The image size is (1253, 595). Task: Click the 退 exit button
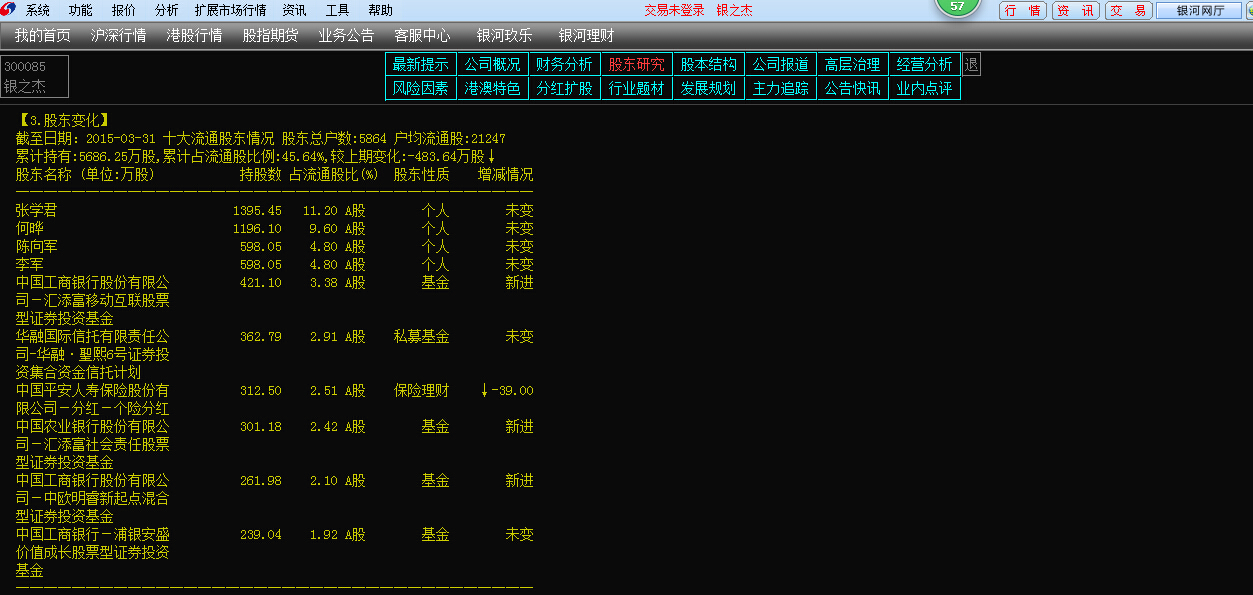[971, 64]
